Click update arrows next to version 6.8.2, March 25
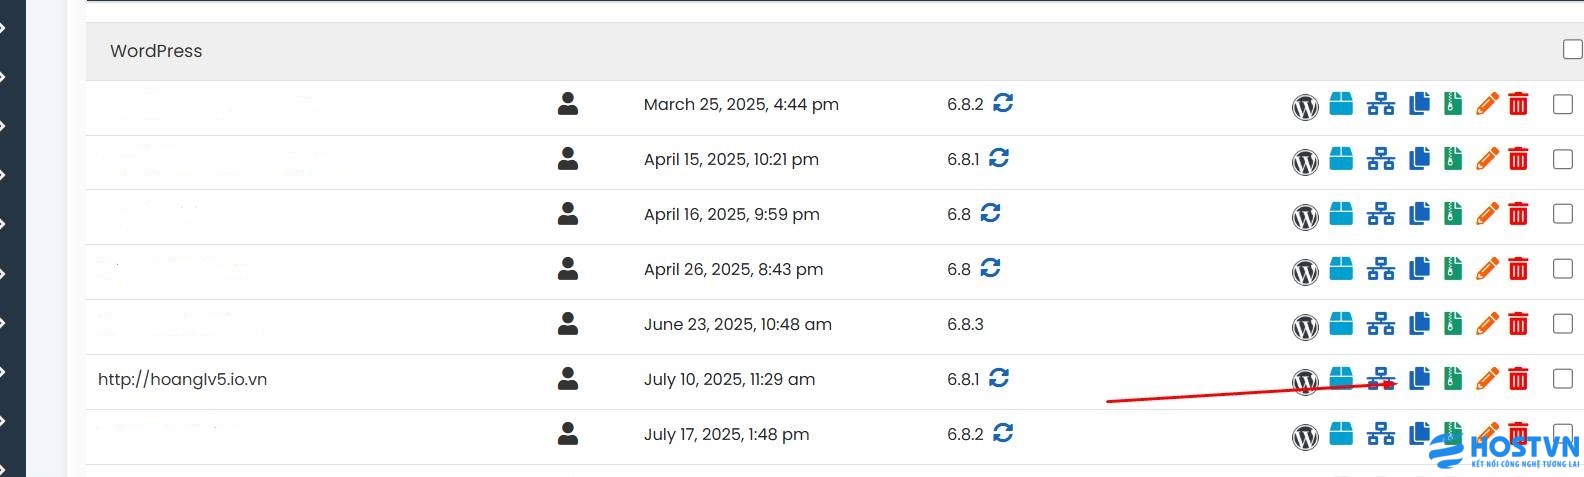This screenshot has width=1584, height=477. [1003, 103]
